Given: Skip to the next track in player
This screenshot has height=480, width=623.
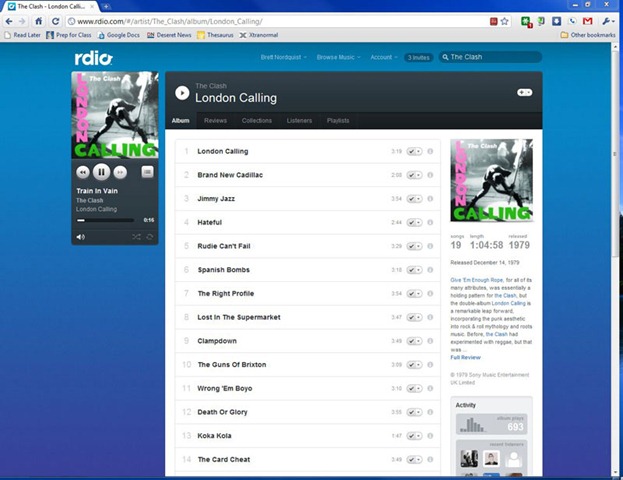Looking at the screenshot, I should click(x=120, y=172).
